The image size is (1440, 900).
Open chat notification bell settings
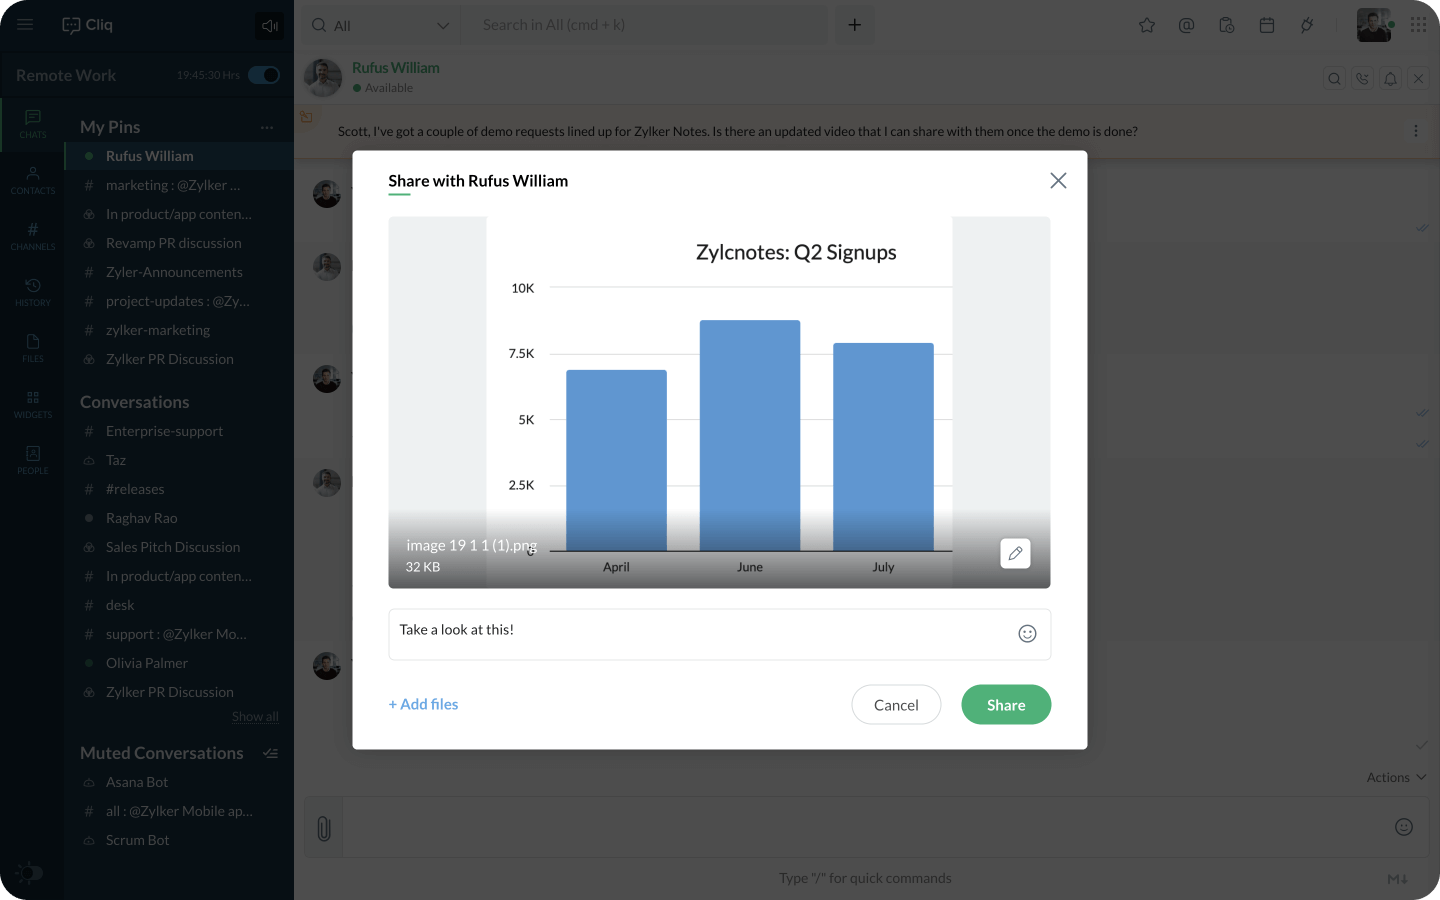(1391, 79)
